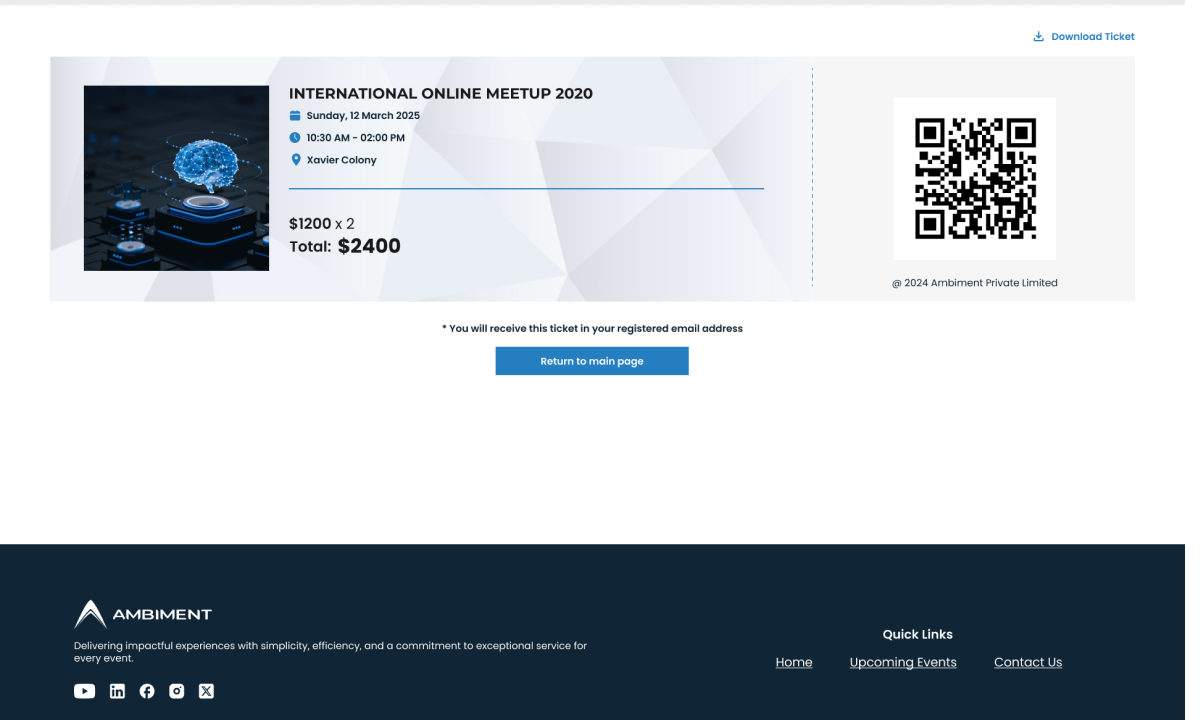Image resolution: width=1200 pixels, height=720 pixels.
Task: Click the Quick Links heading
Action: point(917,634)
